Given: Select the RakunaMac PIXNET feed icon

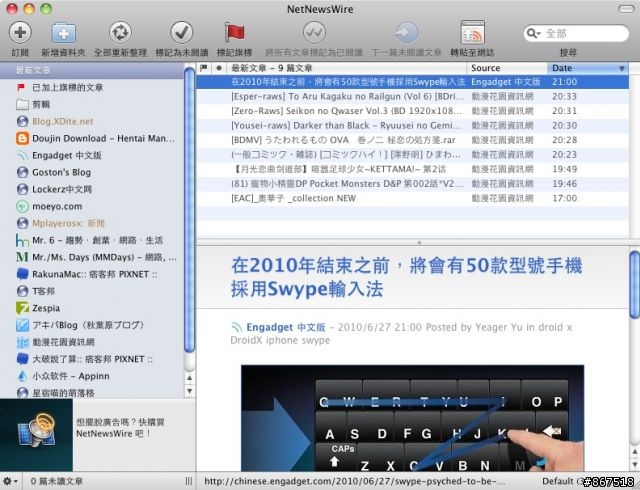Looking at the screenshot, I should click(22, 274).
